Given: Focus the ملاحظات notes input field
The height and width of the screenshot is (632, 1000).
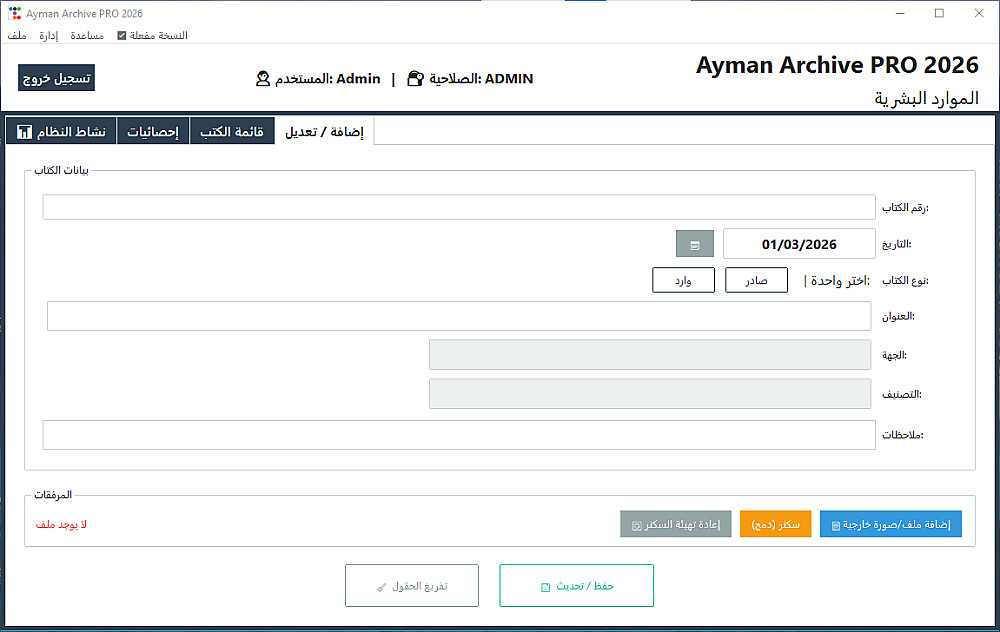Looking at the screenshot, I should pos(459,435).
